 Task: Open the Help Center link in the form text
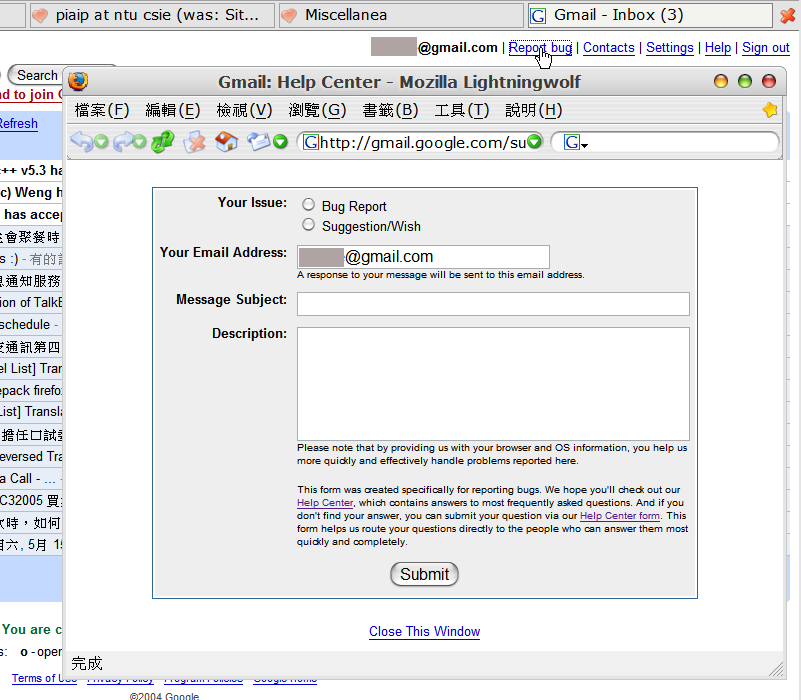[x=325, y=503]
